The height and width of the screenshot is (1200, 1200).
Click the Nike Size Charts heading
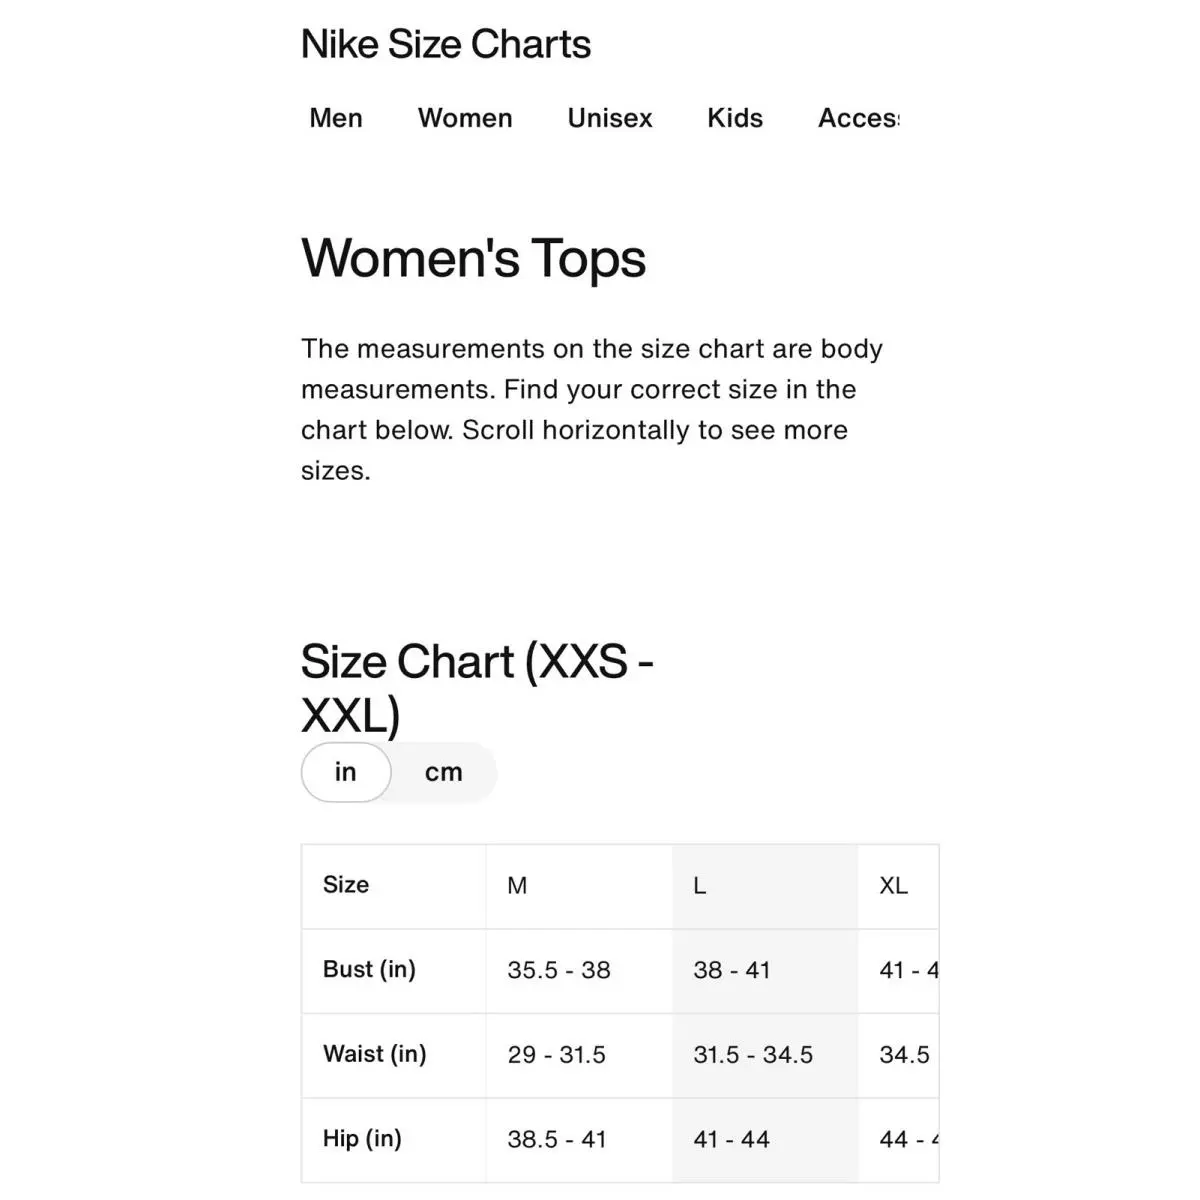(446, 44)
